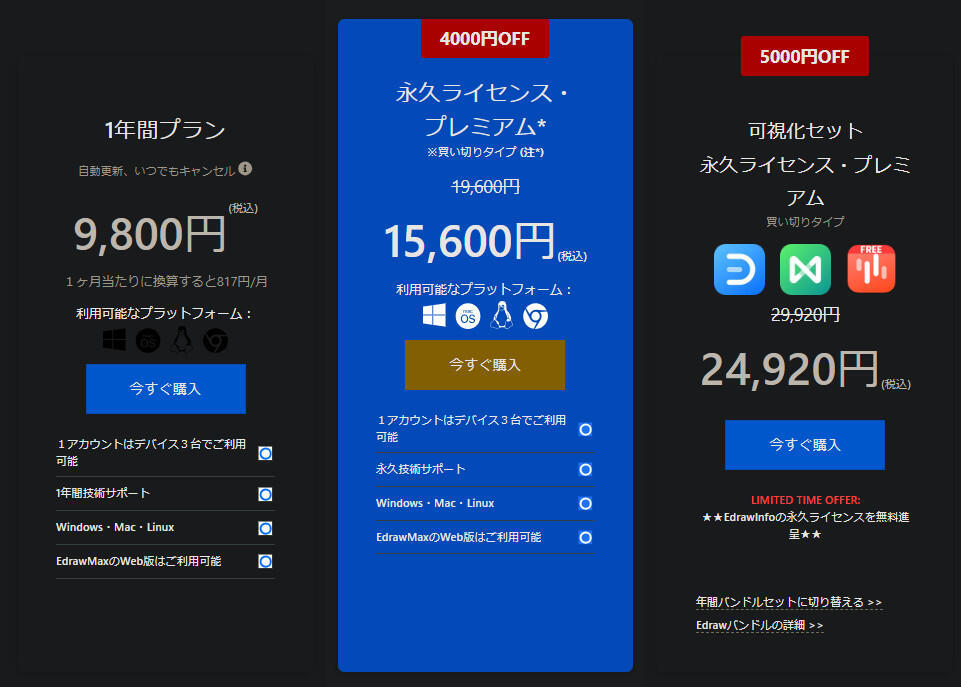The width and height of the screenshot is (961, 687).
Task: Click the struck-through 29,920円 price
Action: 805,314
